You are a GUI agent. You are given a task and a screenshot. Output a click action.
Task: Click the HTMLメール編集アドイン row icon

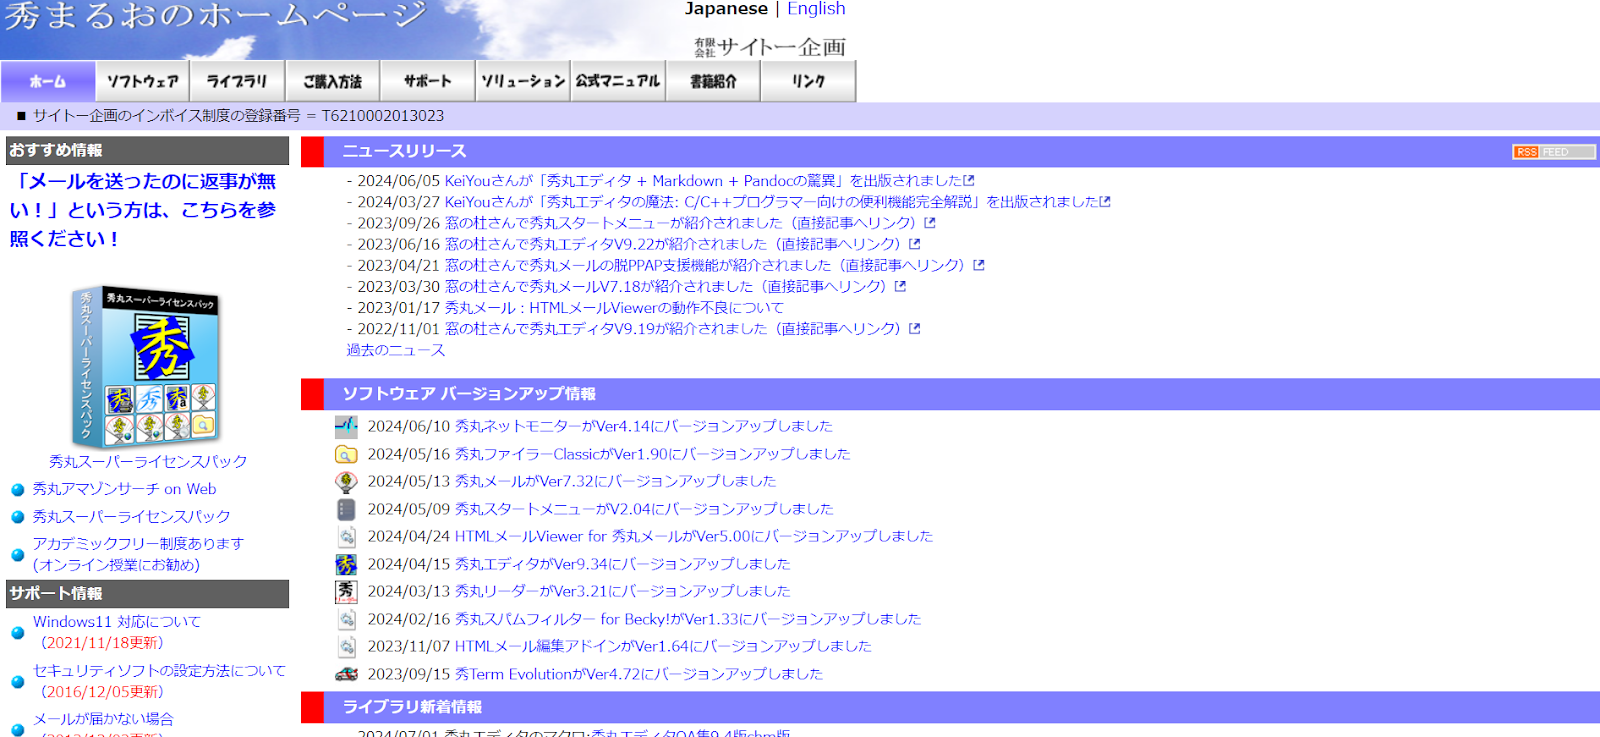[x=346, y=647]
